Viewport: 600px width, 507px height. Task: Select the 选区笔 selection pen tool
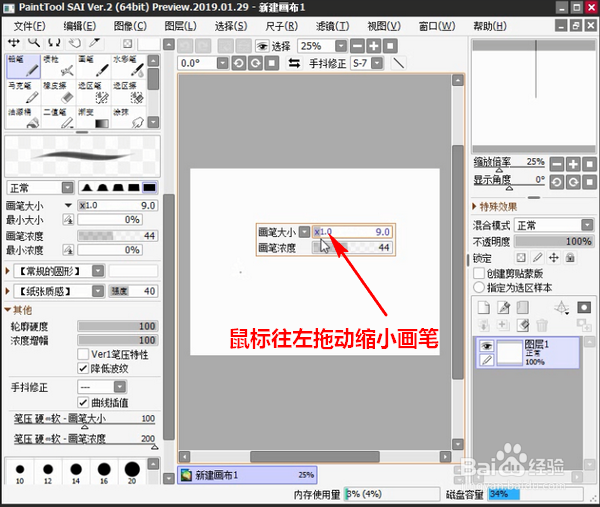pyautogui.click(x=93, y=92)
